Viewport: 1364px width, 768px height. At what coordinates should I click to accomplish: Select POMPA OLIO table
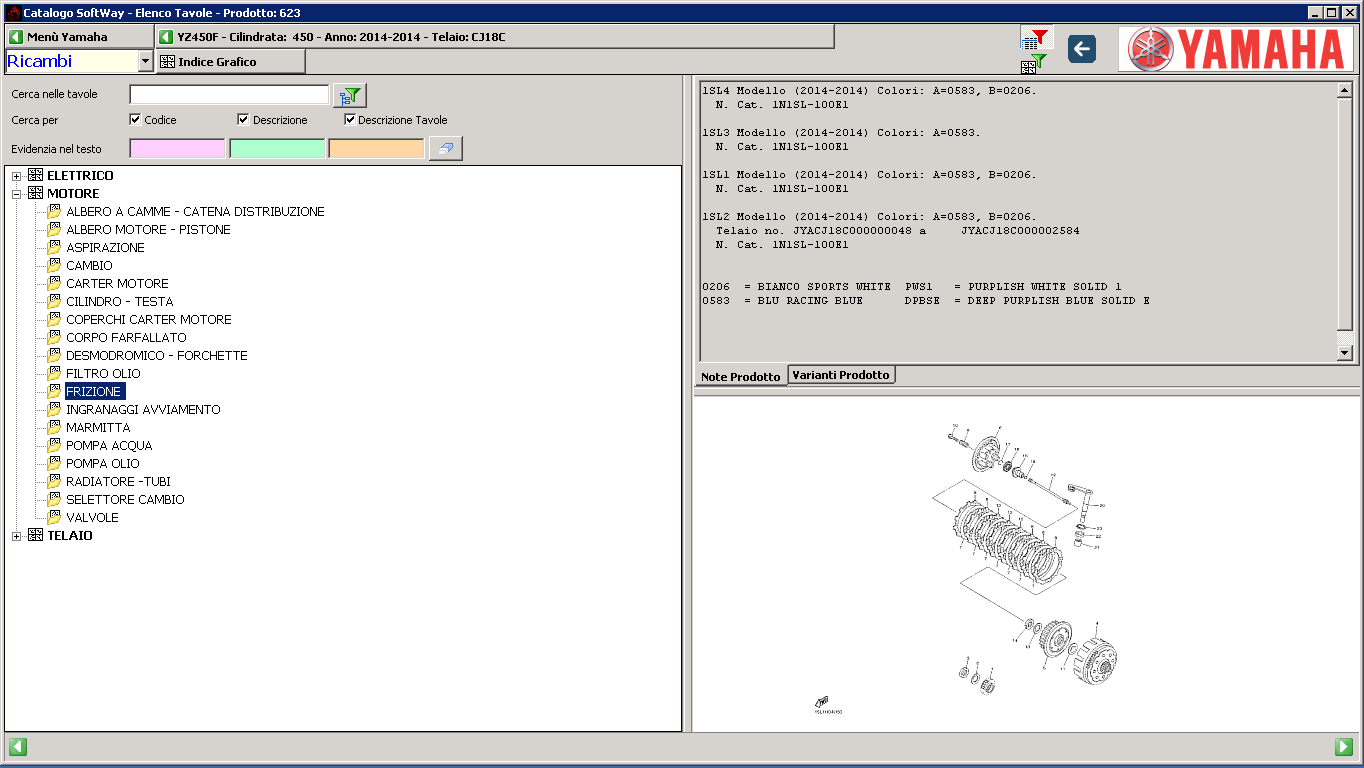[x=103, y=463]
